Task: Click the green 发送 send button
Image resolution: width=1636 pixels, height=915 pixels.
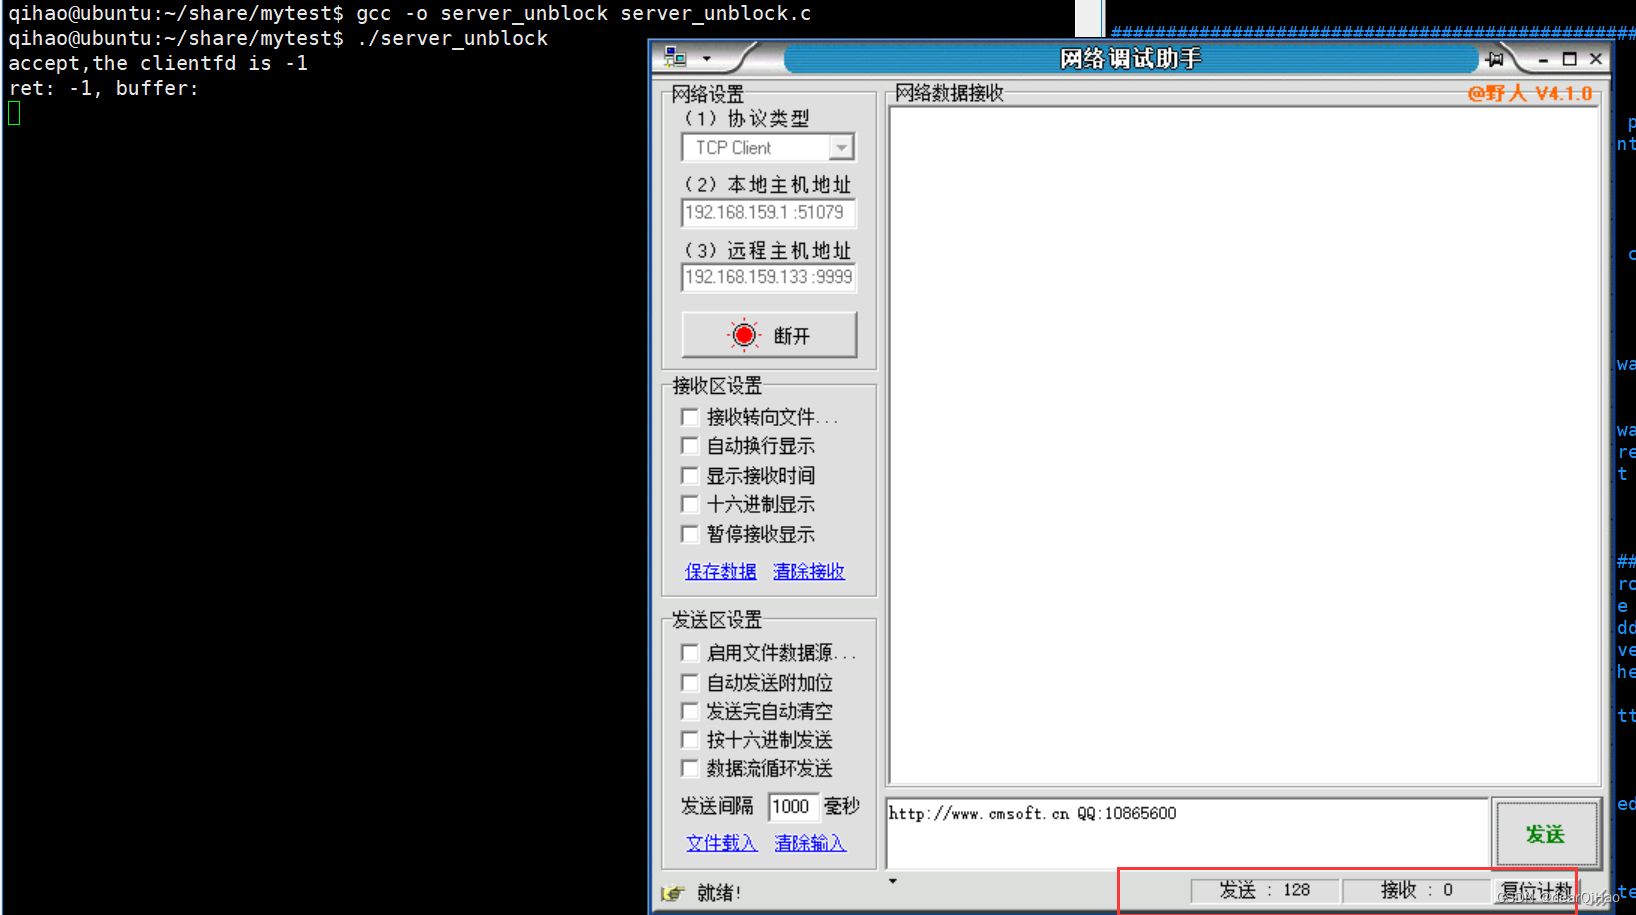Action: tap(1545, 834)
